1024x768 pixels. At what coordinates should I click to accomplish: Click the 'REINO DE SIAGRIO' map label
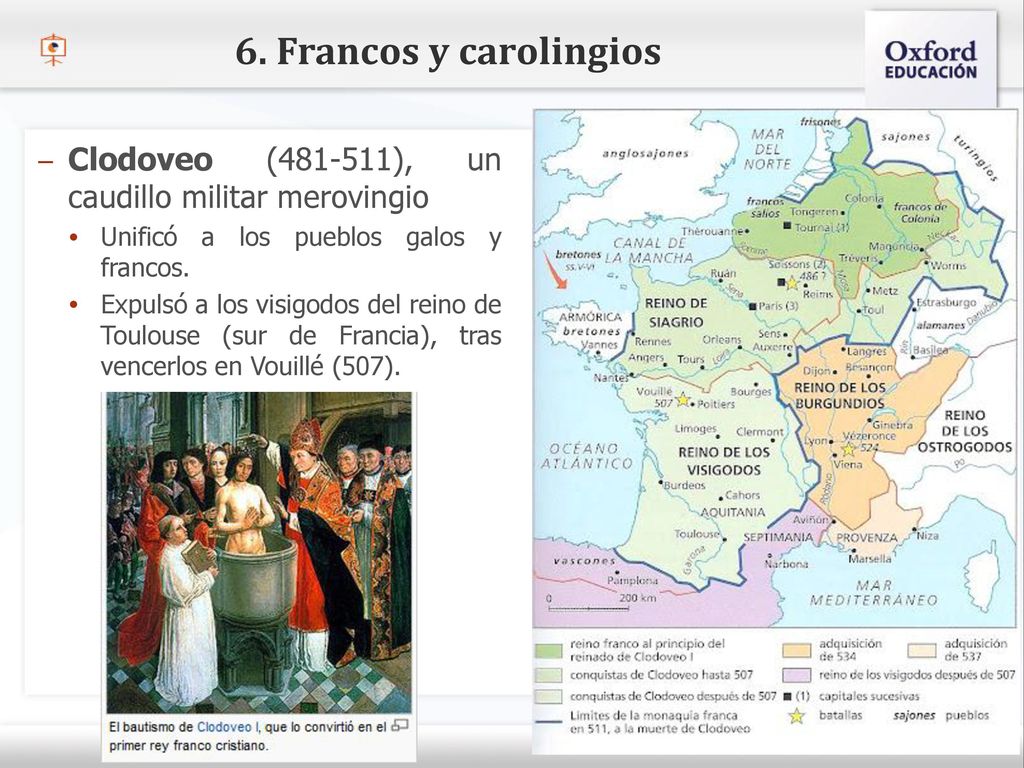pos(675,313)
